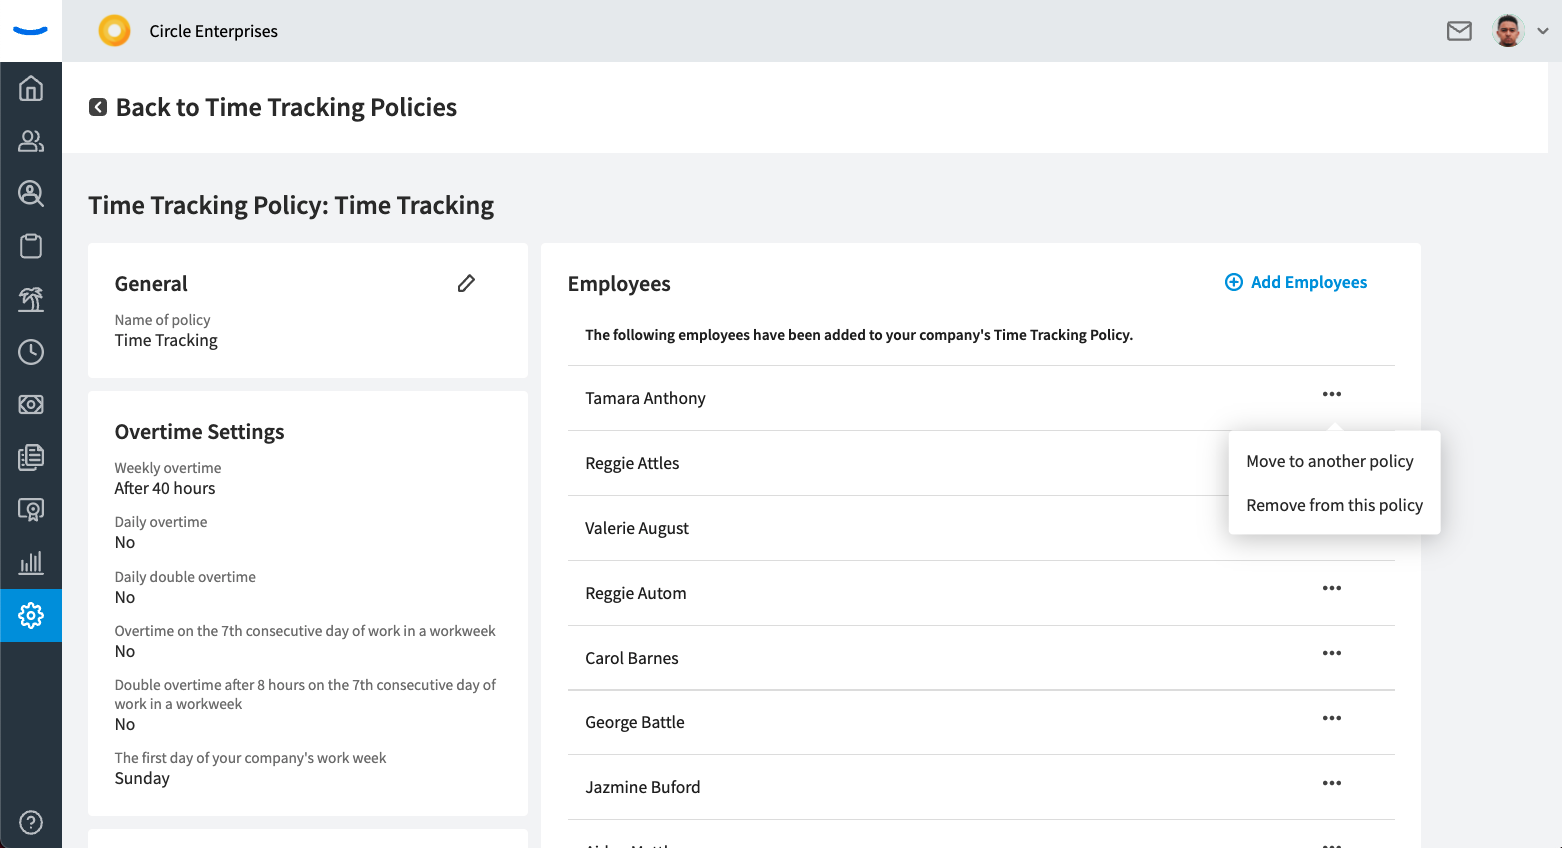This screenshot has width=1562, height=848.
Task: Open the clipboard icon in sidebar
Action: coord(31,246)
